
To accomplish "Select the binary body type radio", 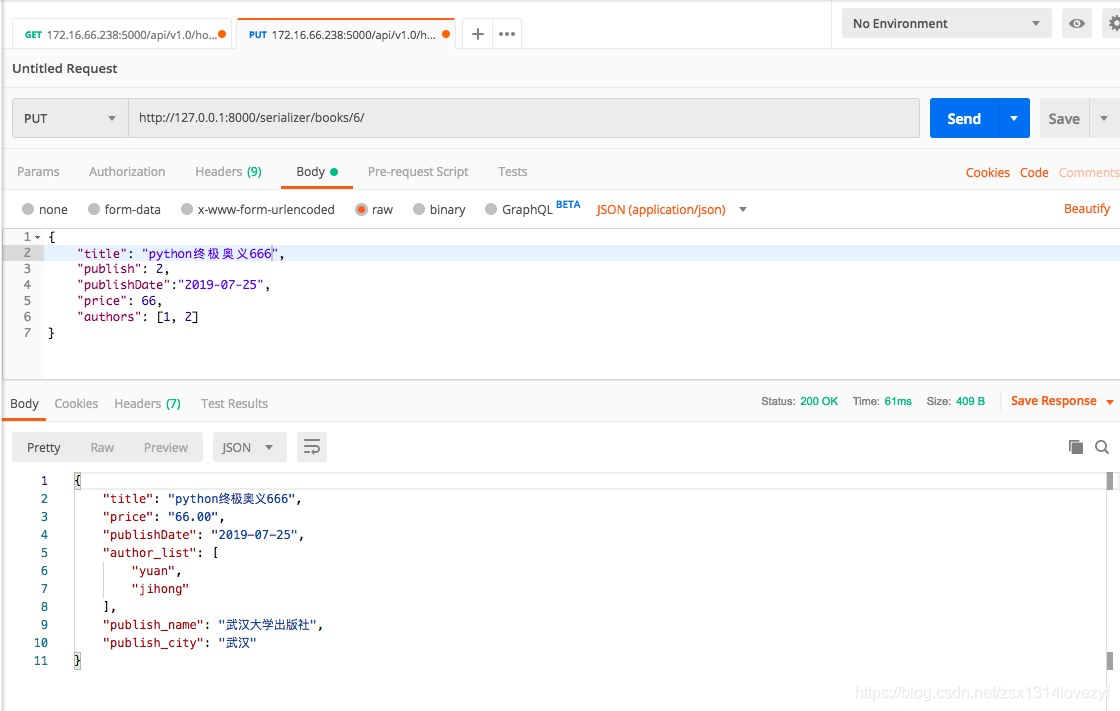I will coord(419,209).
